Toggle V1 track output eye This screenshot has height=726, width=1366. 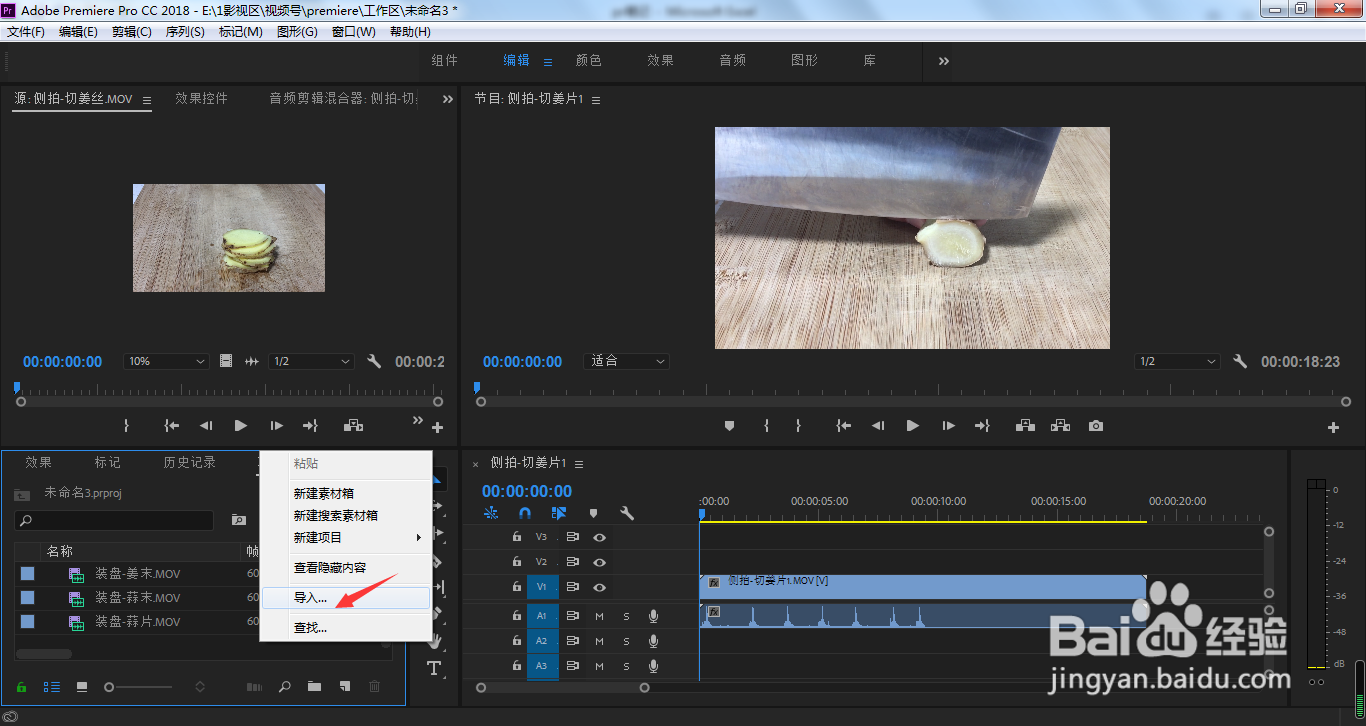pyautogui.click(x=600, y=587)
